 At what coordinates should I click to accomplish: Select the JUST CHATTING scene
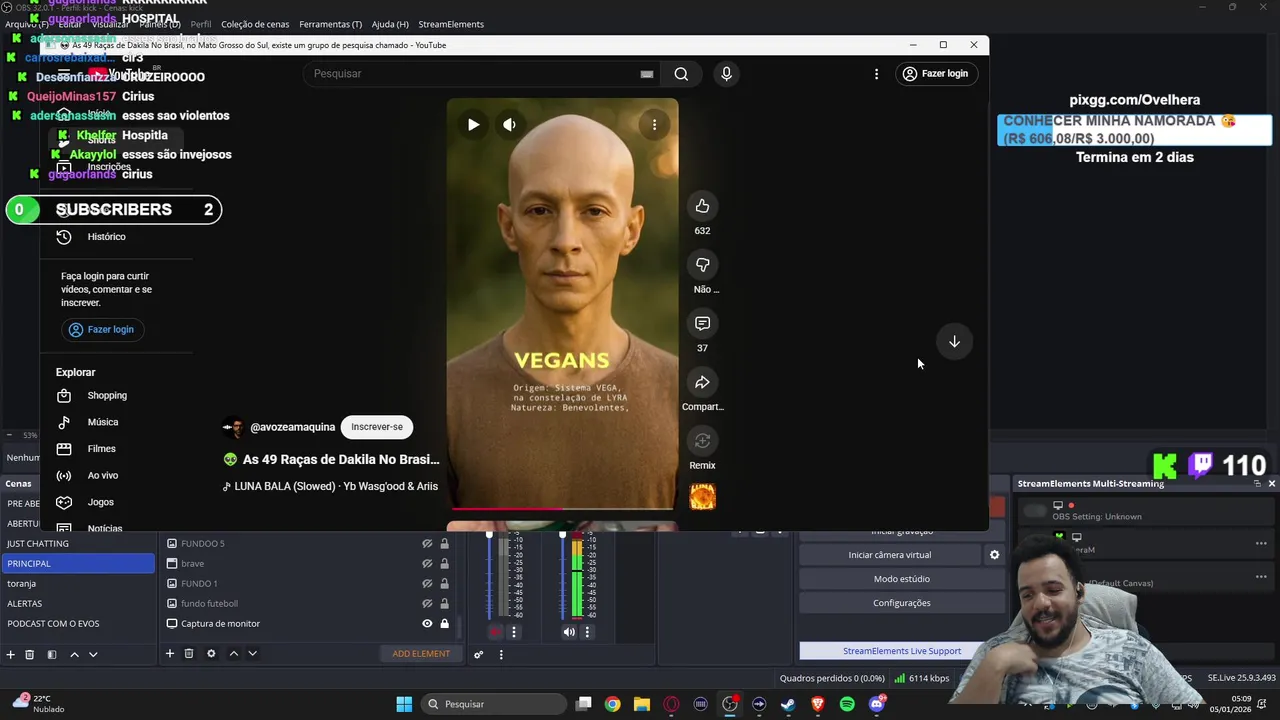tap(78, 544)
